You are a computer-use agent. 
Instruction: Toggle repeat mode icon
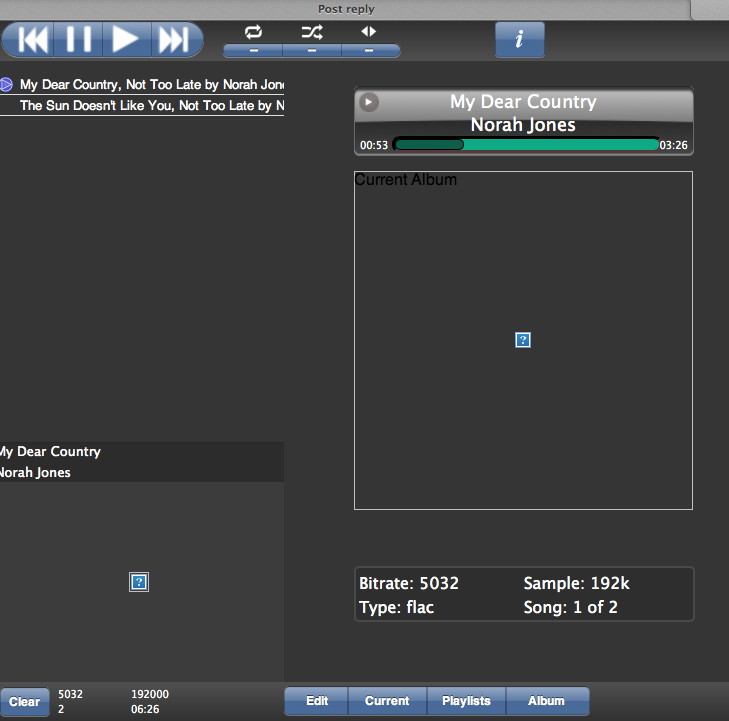253,32
